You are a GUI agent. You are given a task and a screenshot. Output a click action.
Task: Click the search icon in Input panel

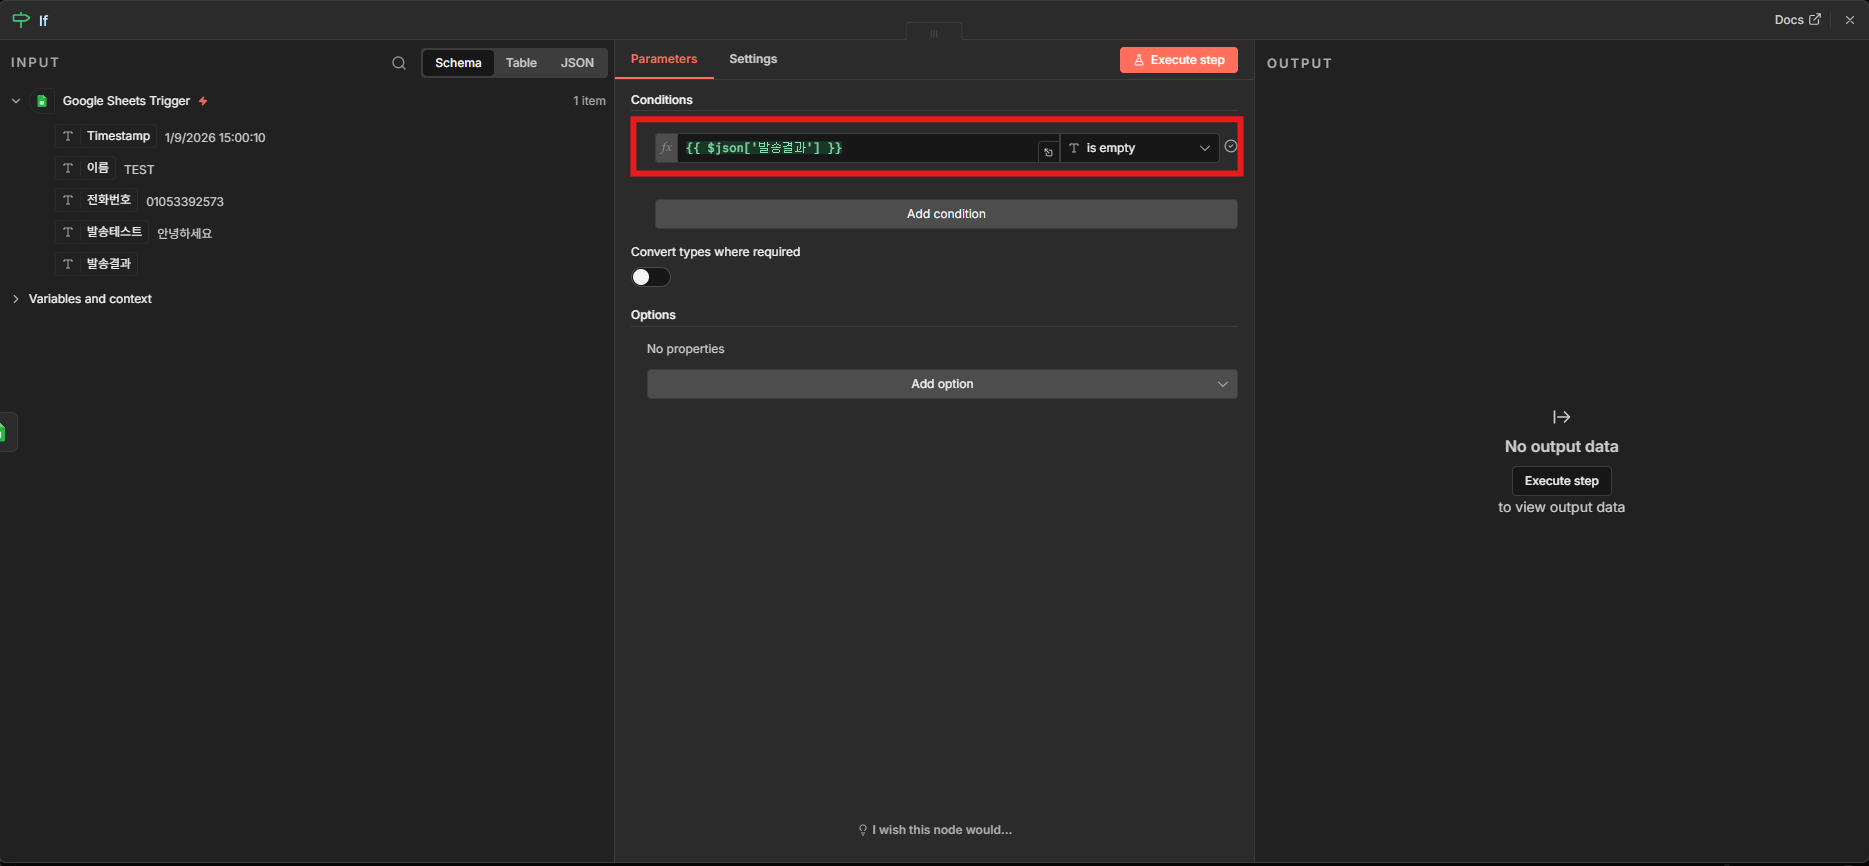click(x=399, y=63)
